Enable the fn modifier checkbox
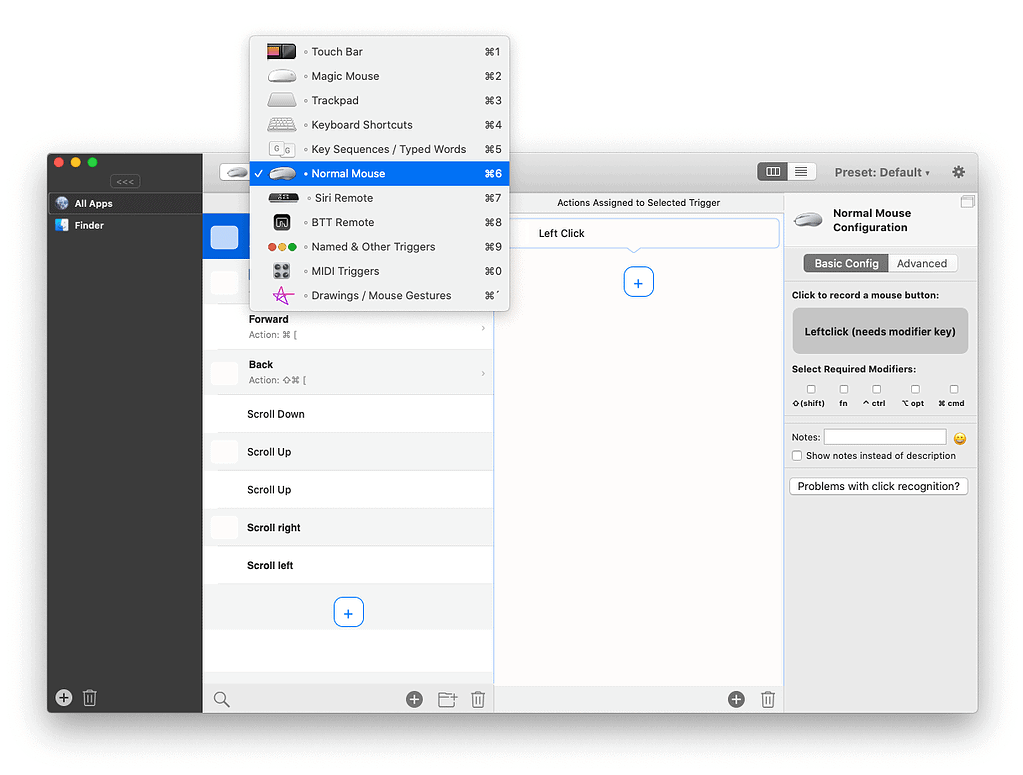 click(x=844, y=389)
